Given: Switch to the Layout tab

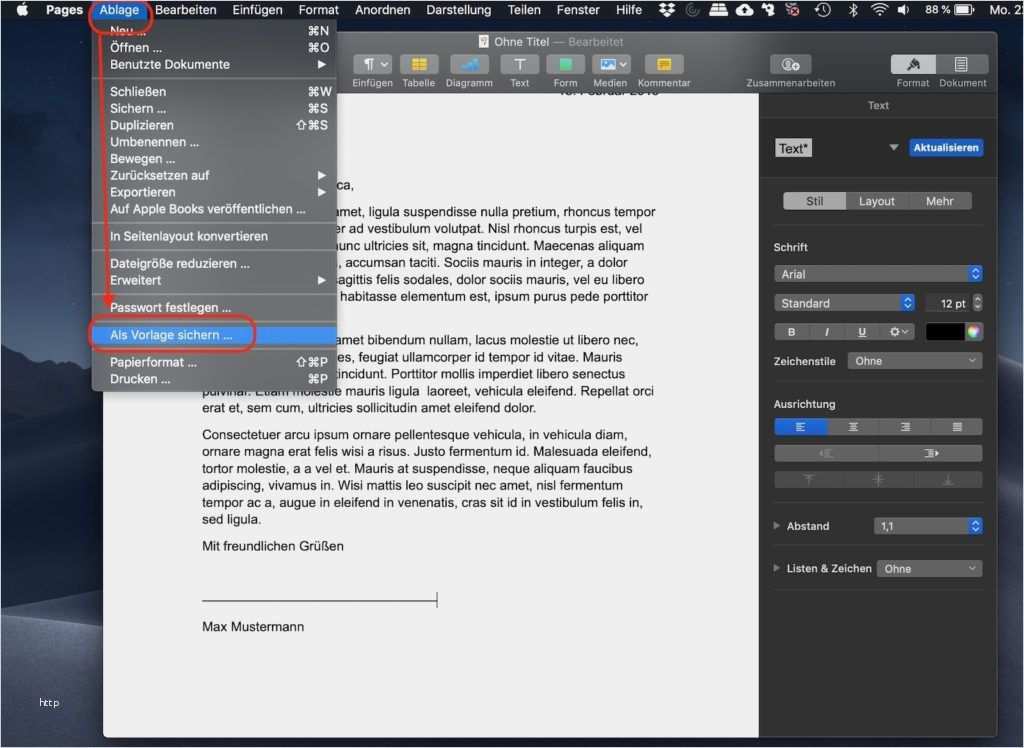Looking at the screenshot, I should tap(876, 200).
